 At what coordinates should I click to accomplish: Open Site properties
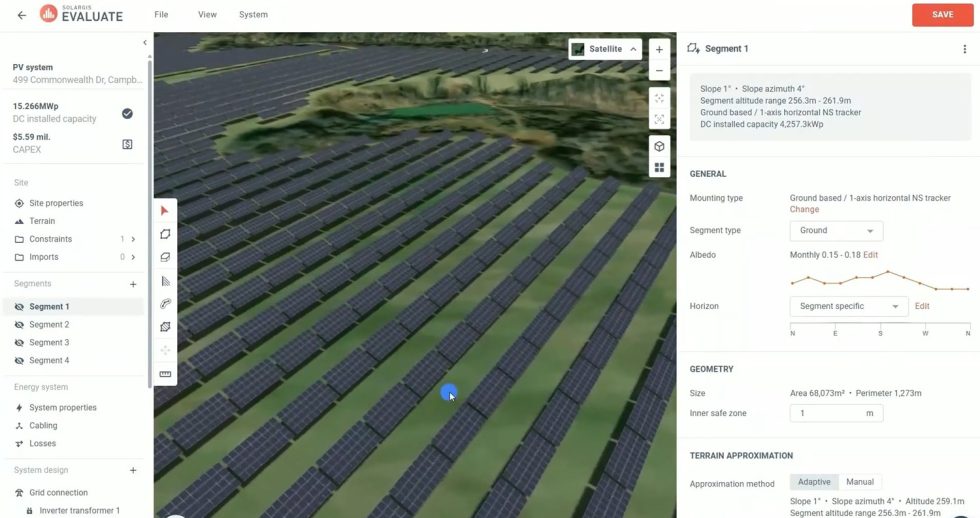click(x=56, y=203)
